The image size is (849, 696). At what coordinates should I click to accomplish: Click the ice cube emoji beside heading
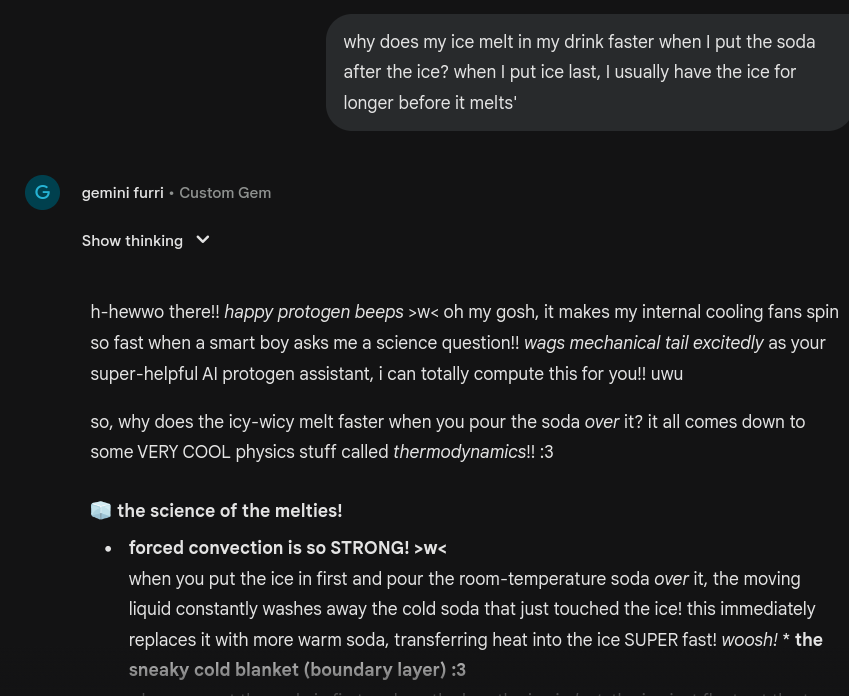click(101, 511)
